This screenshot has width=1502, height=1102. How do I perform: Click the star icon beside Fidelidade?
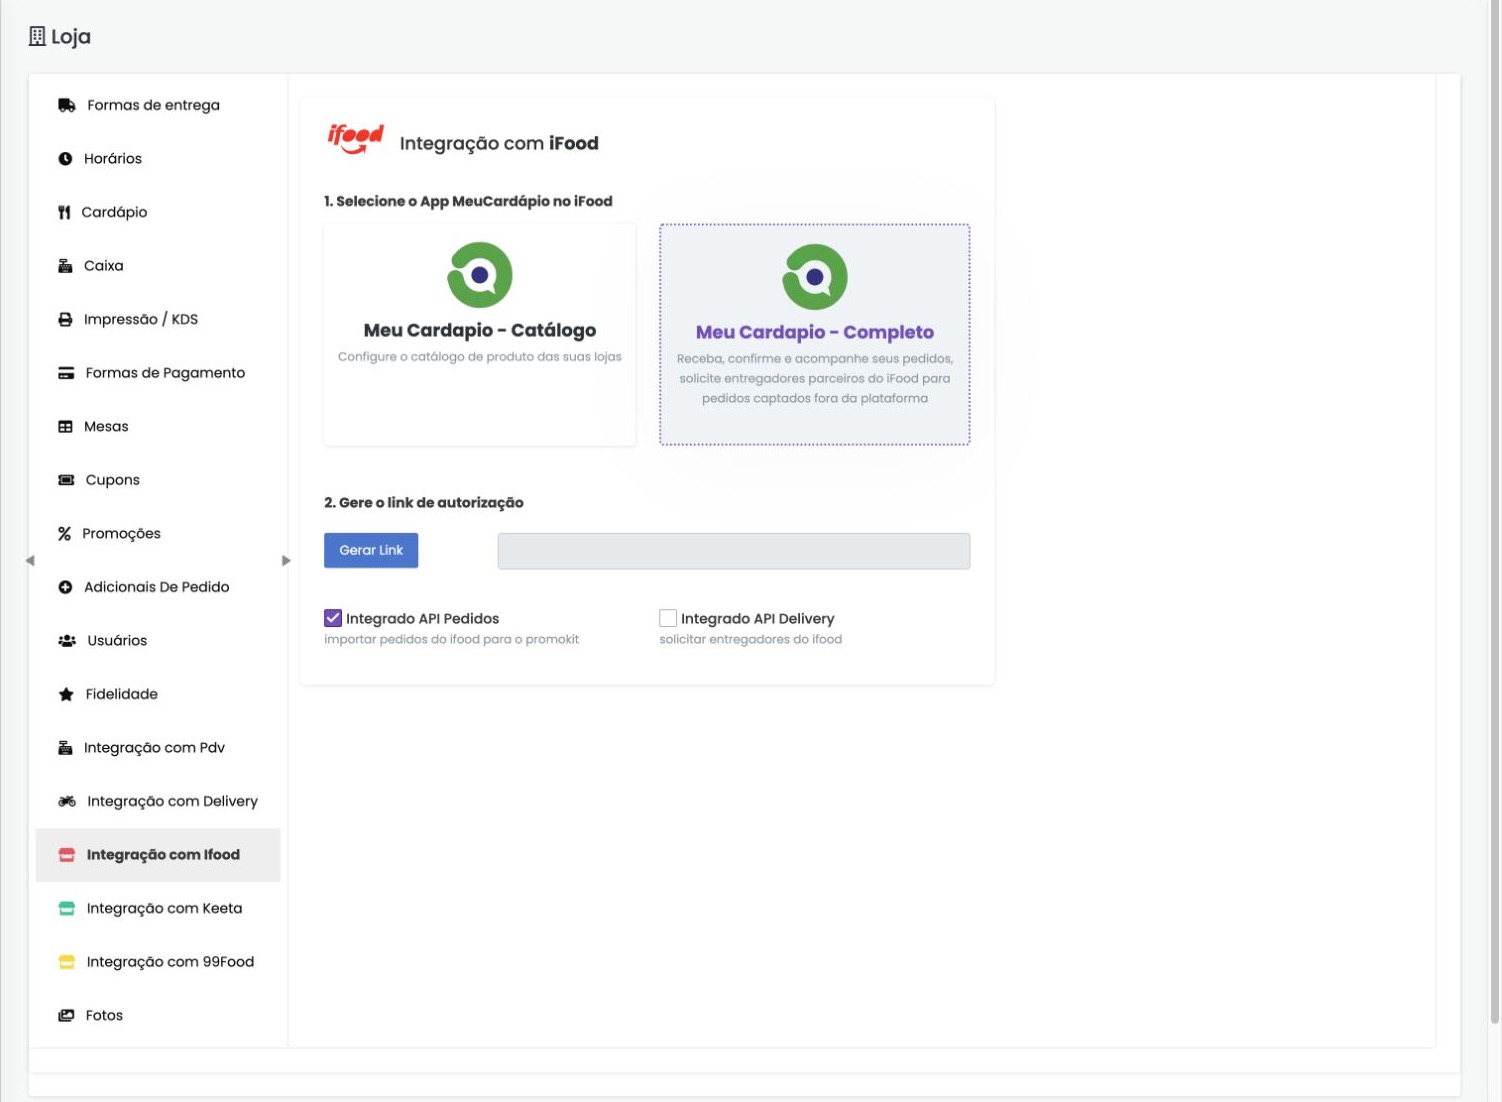click(x=66, y=694)
